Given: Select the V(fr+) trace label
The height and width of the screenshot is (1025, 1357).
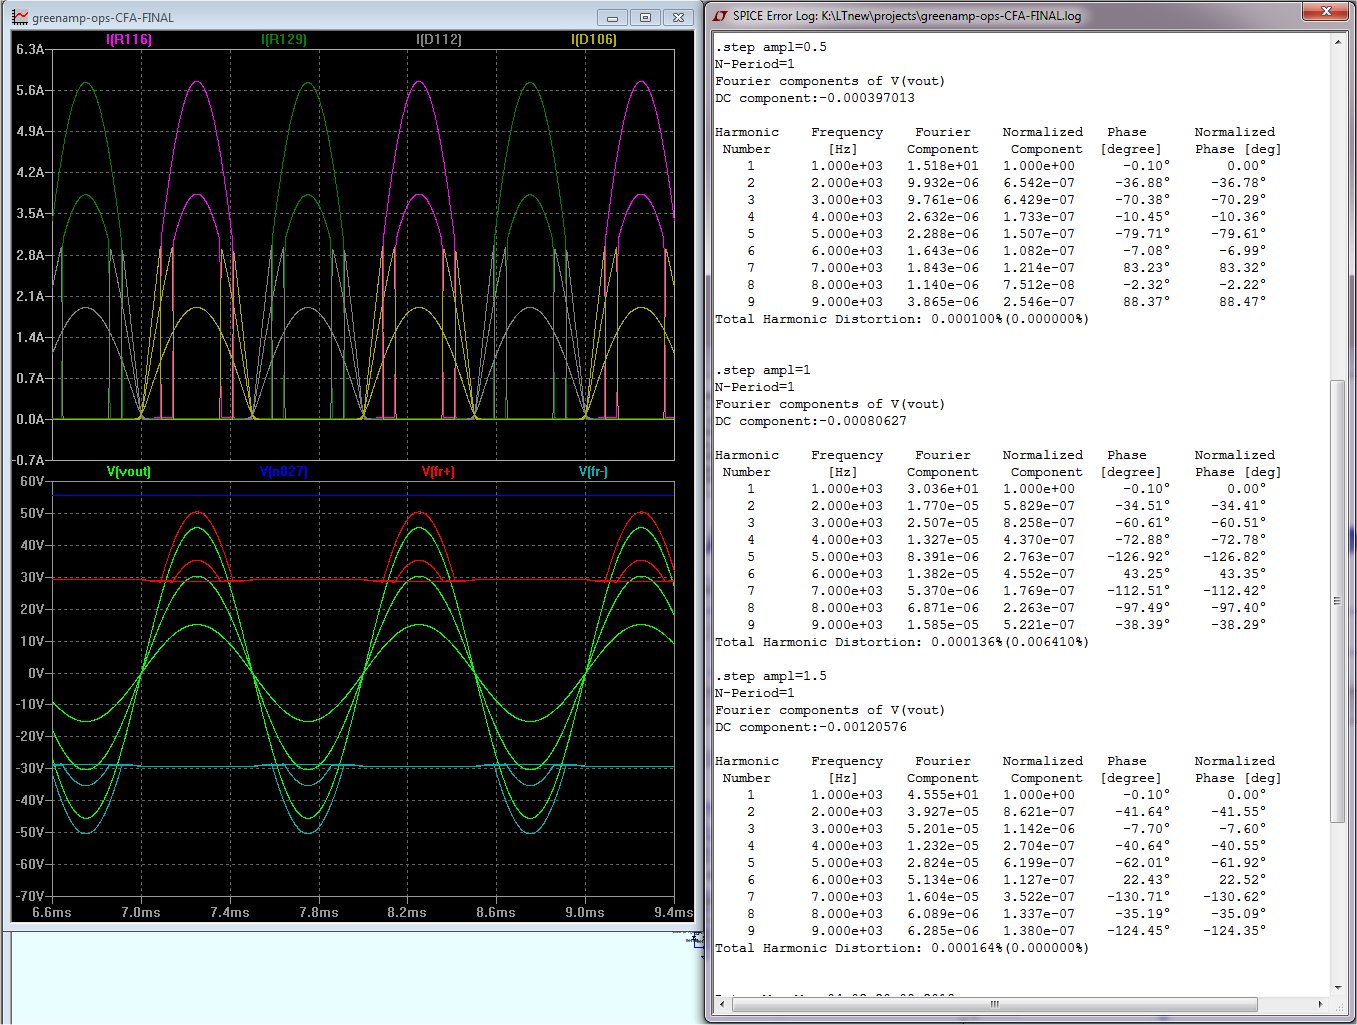Looking at the screenshot, I should point(438,472).
